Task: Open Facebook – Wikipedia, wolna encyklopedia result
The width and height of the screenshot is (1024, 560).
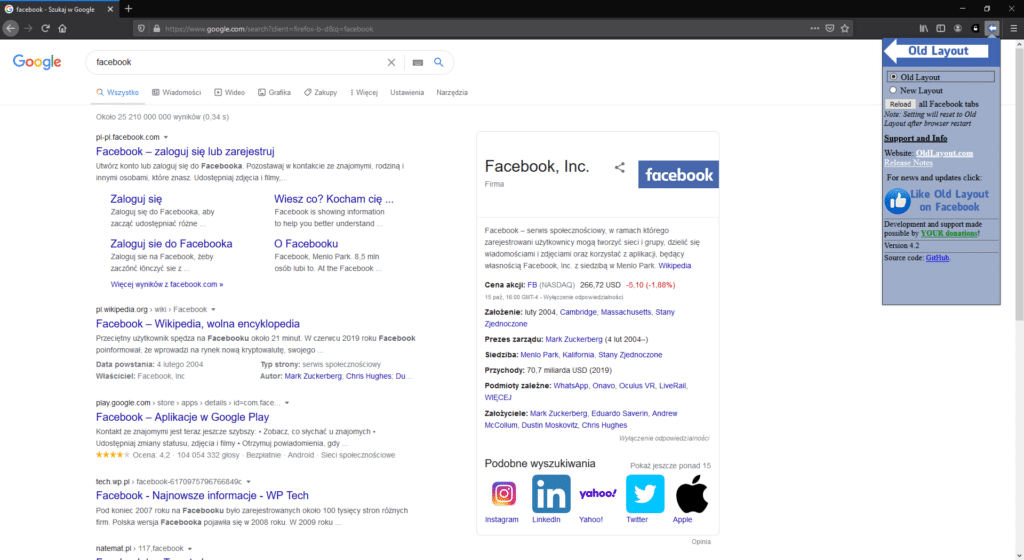Action: pos(198,324)
